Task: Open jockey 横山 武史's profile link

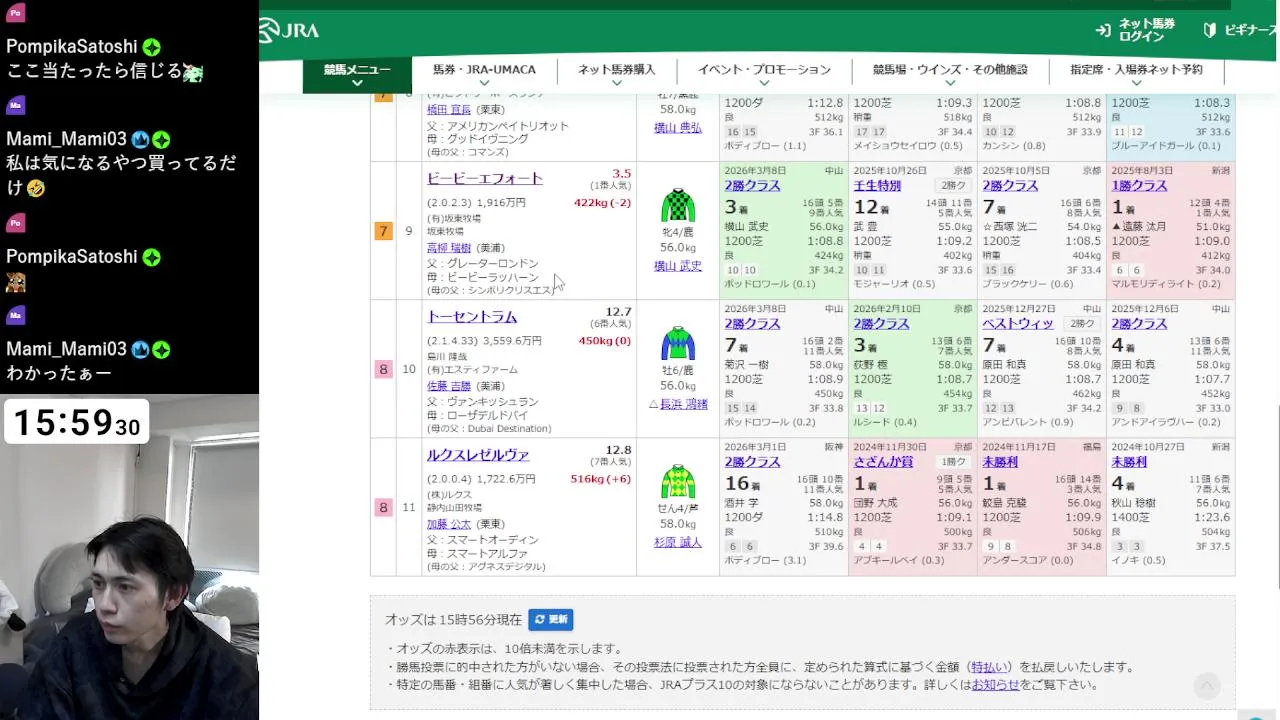Action: [x=678, y=266]
